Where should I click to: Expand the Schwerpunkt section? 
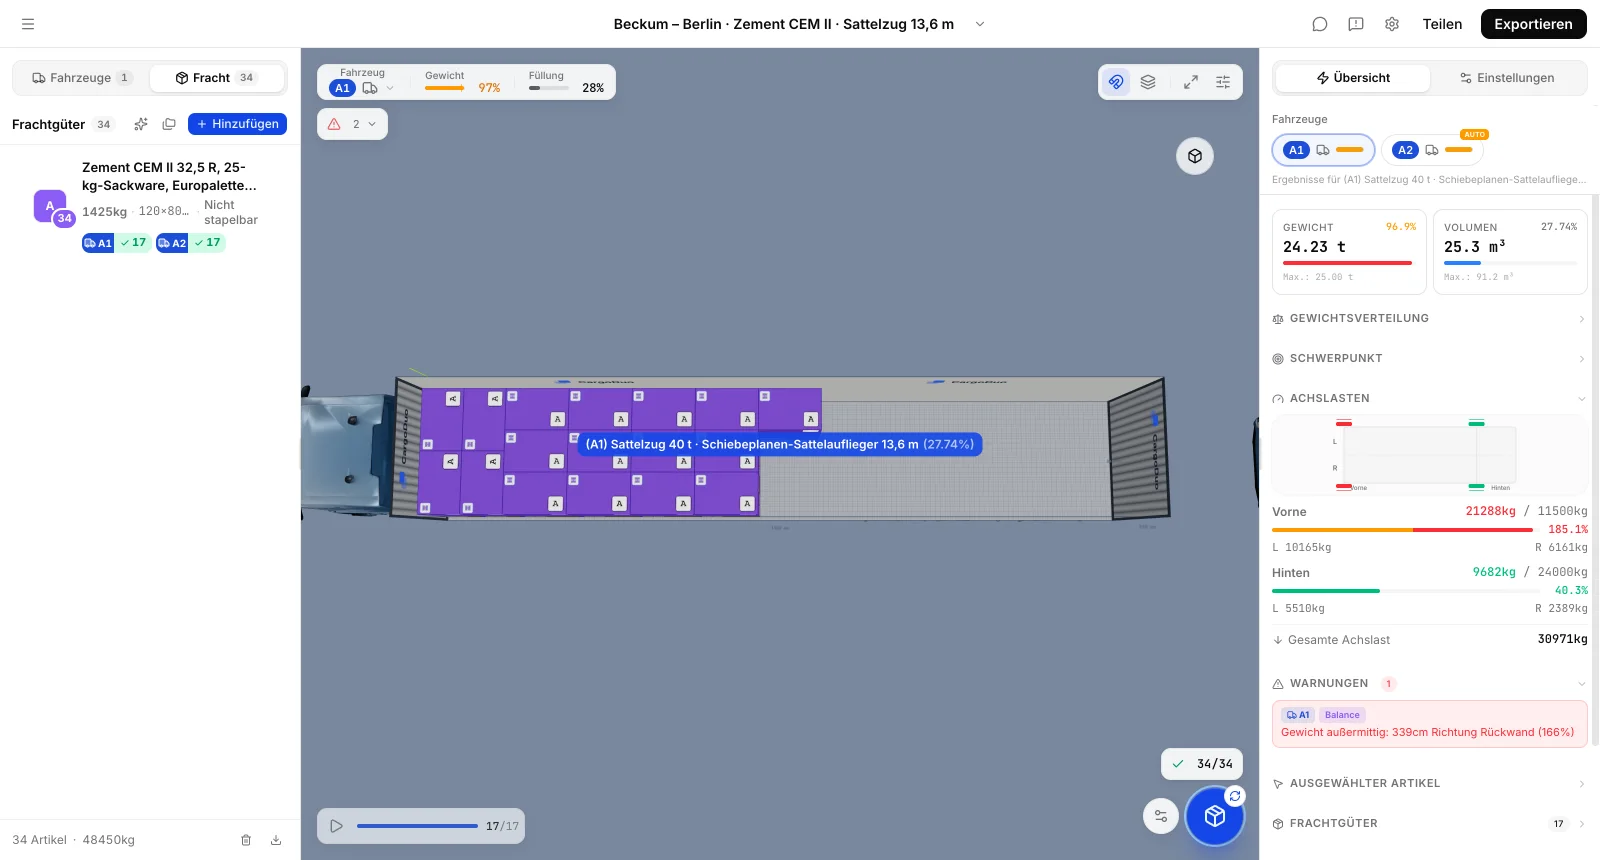click(x=1429, y=359)
